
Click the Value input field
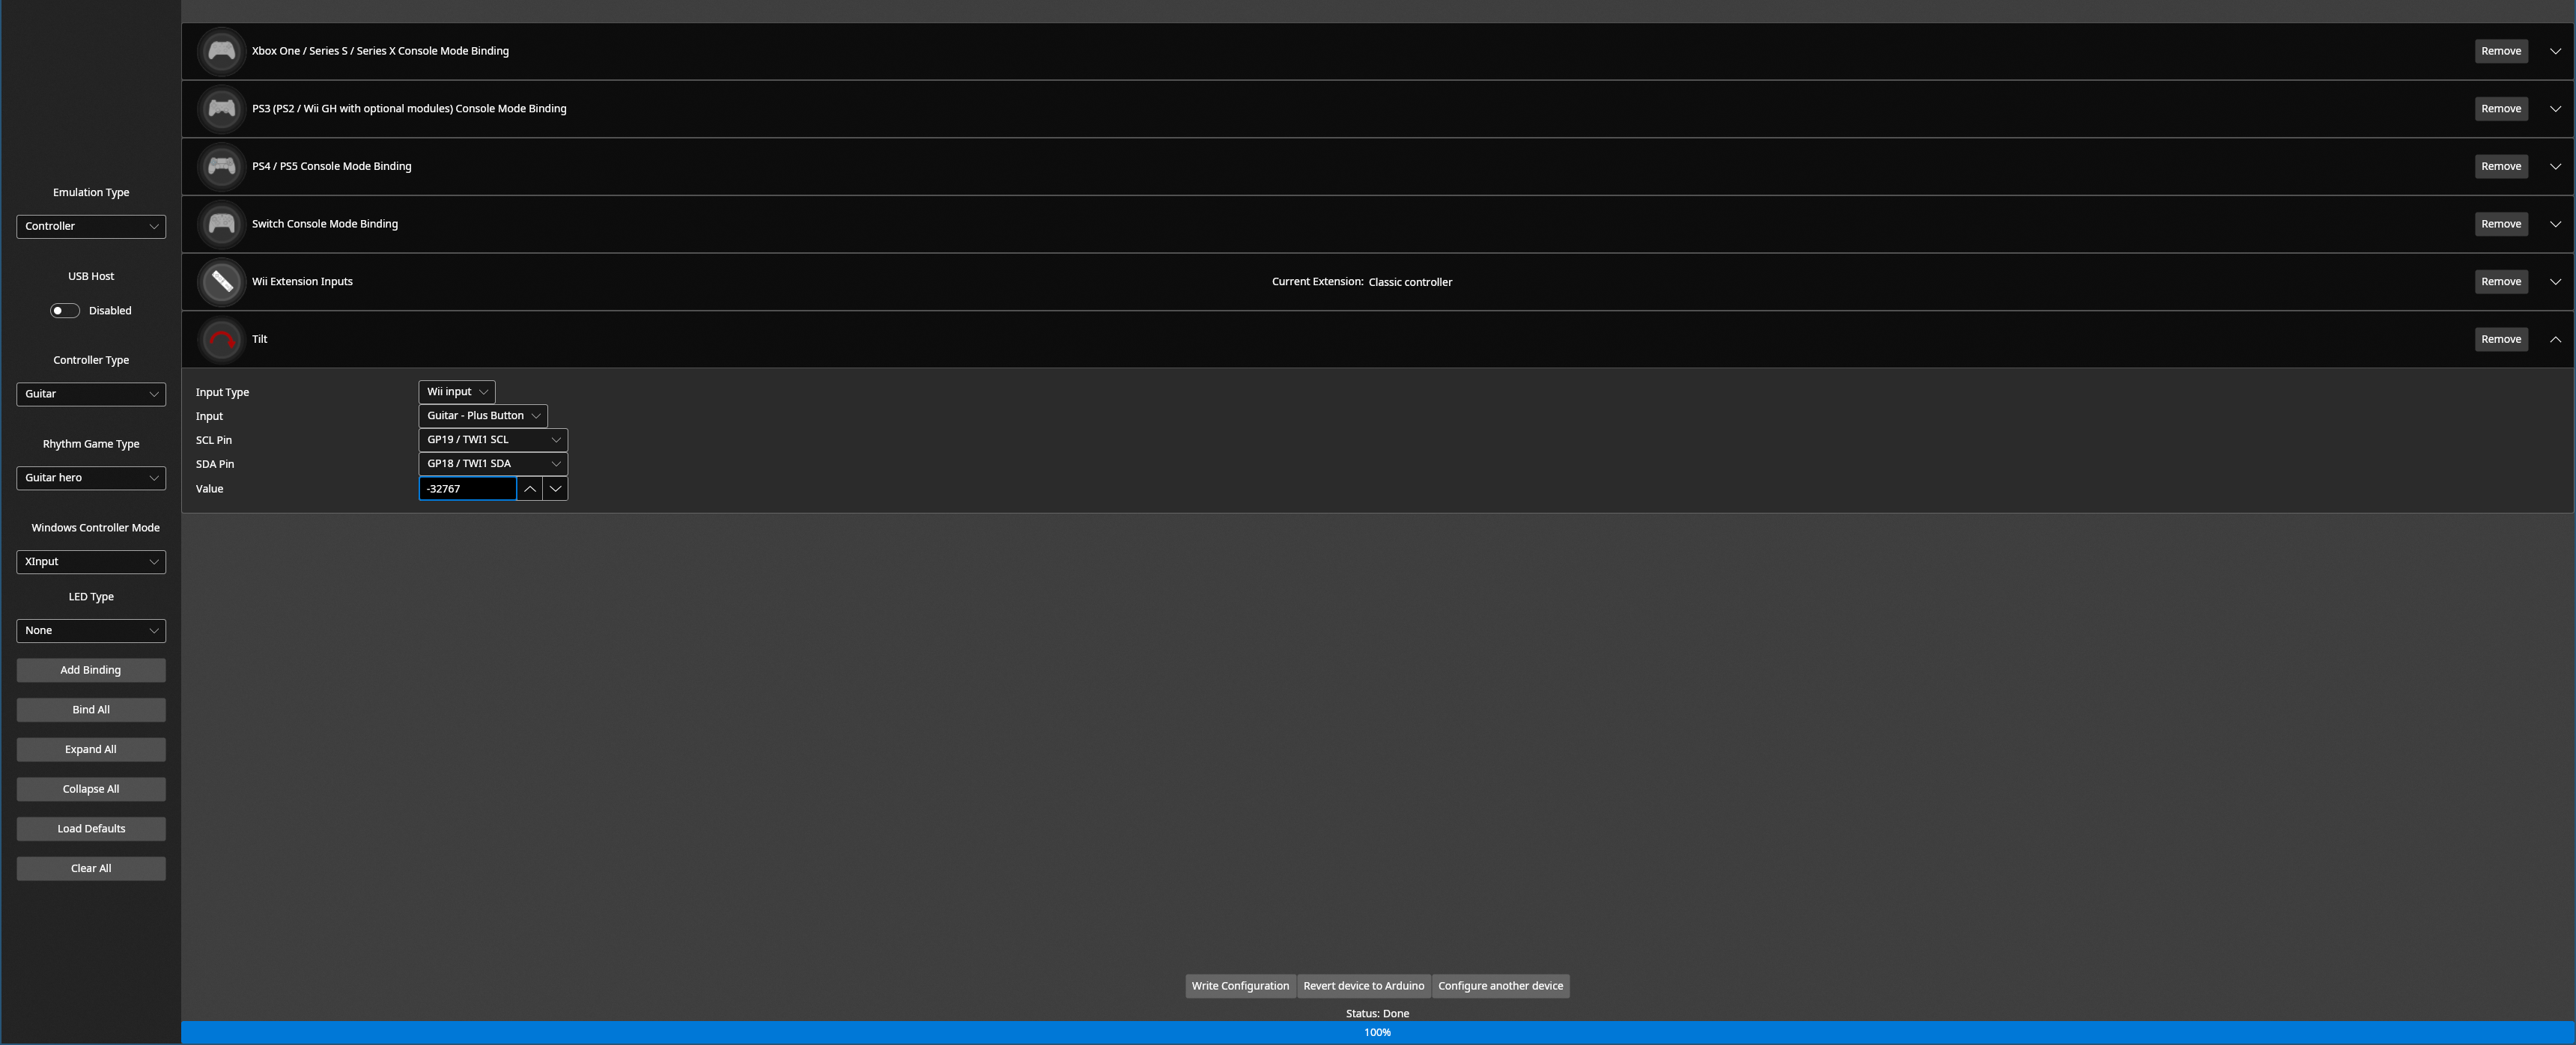pyautogui.click(x=467, y=489)
